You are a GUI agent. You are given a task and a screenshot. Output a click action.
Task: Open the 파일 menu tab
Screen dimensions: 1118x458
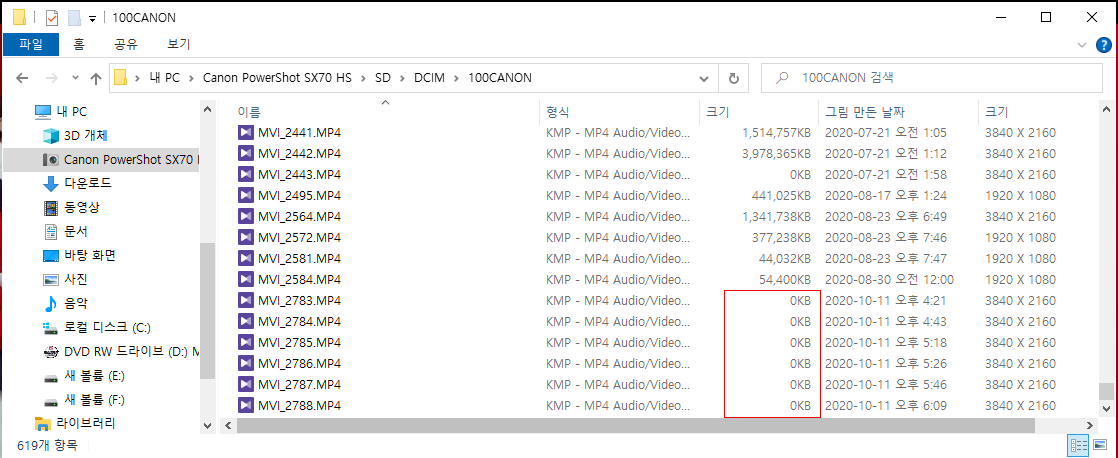(31, 44)
